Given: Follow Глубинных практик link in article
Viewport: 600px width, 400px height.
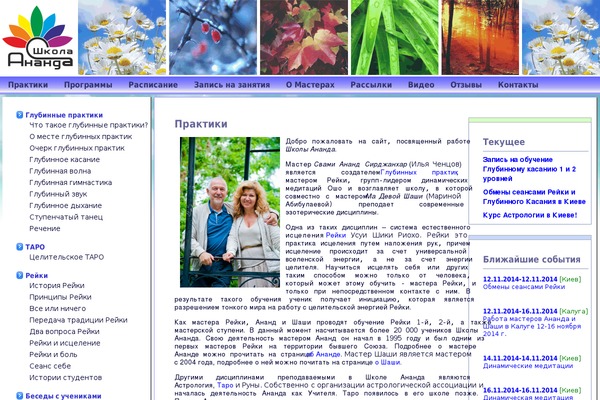Looking at the screenshot, I should click(419, 173).
